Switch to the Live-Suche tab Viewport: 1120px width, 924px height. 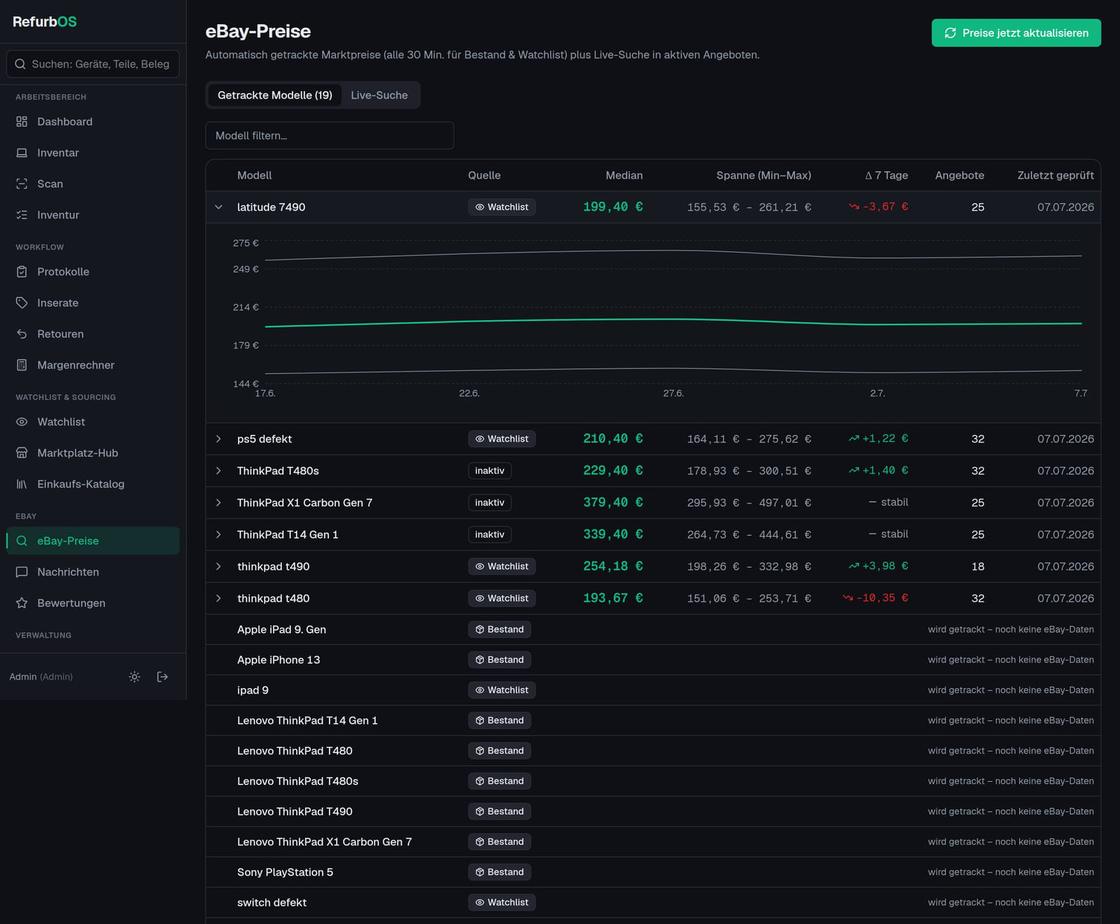(x=379, y=95)
